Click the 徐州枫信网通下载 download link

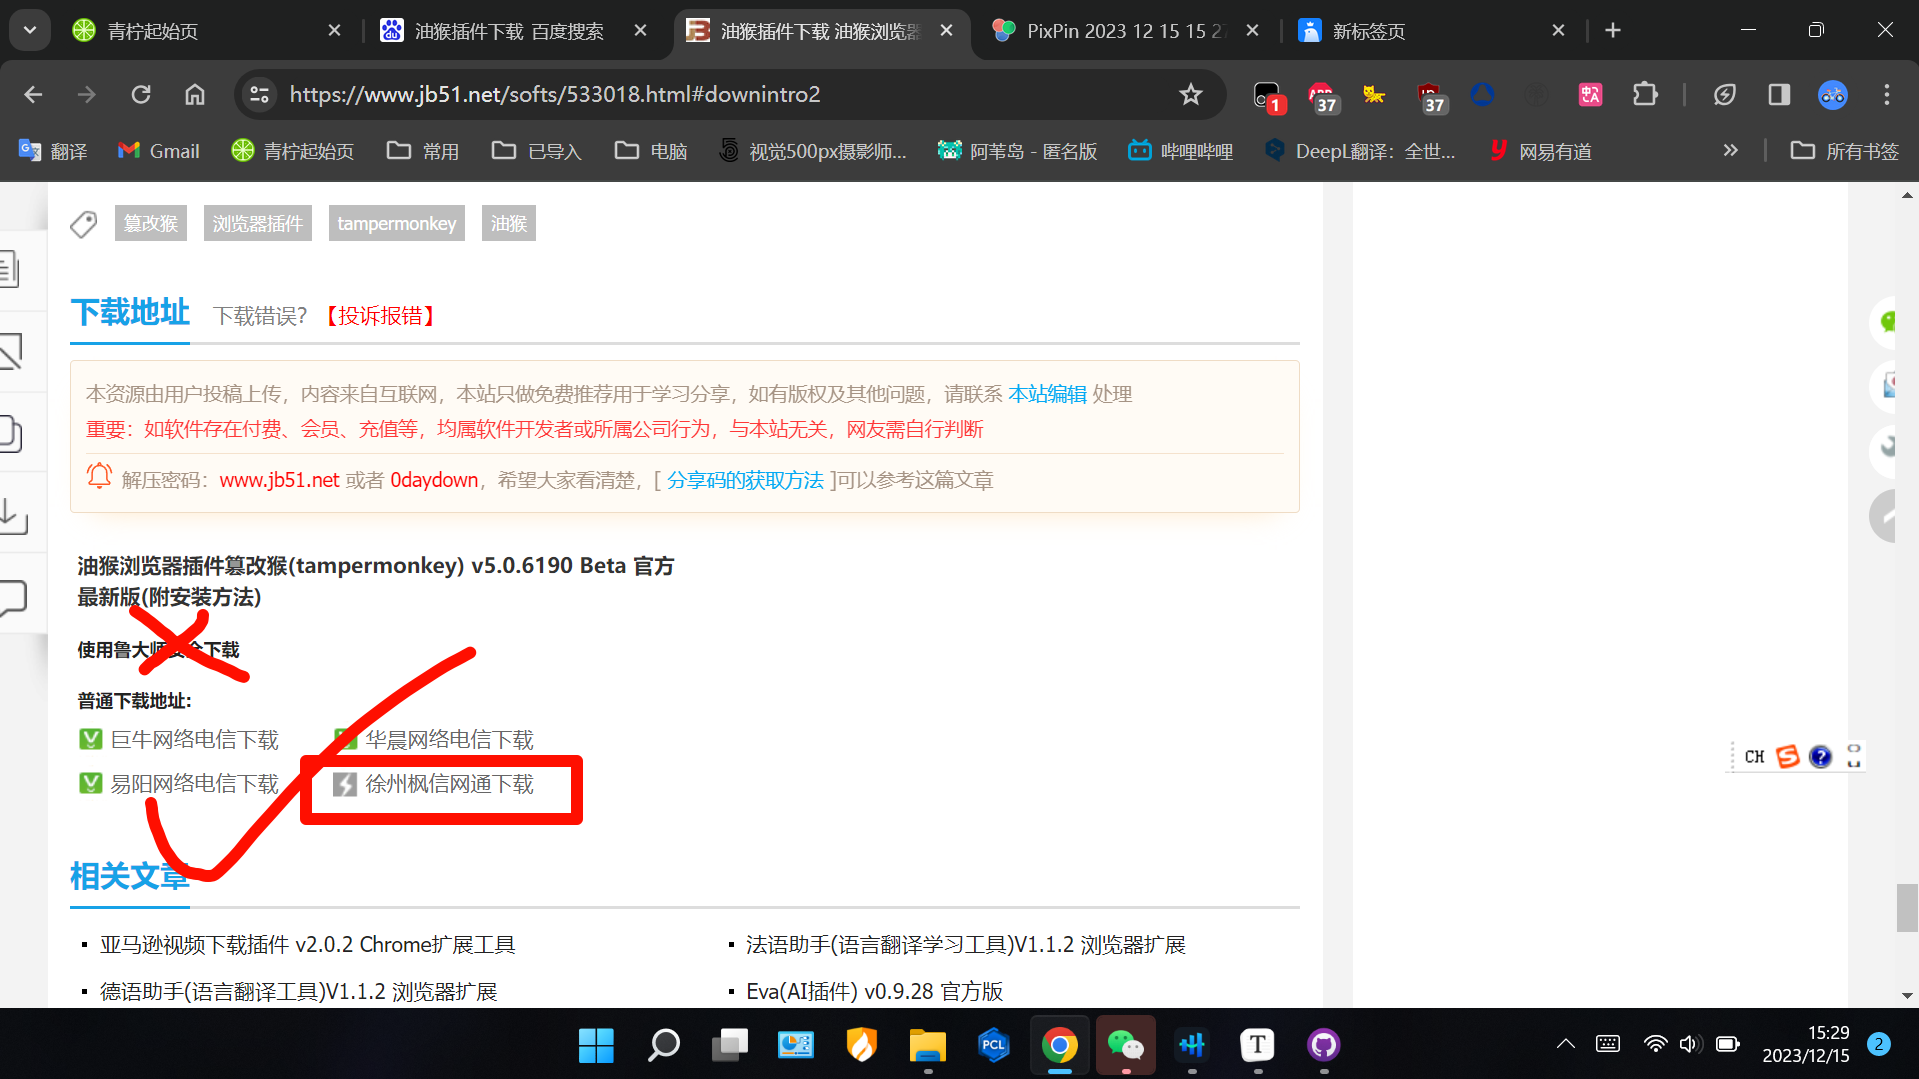click(x=449, y=784)
